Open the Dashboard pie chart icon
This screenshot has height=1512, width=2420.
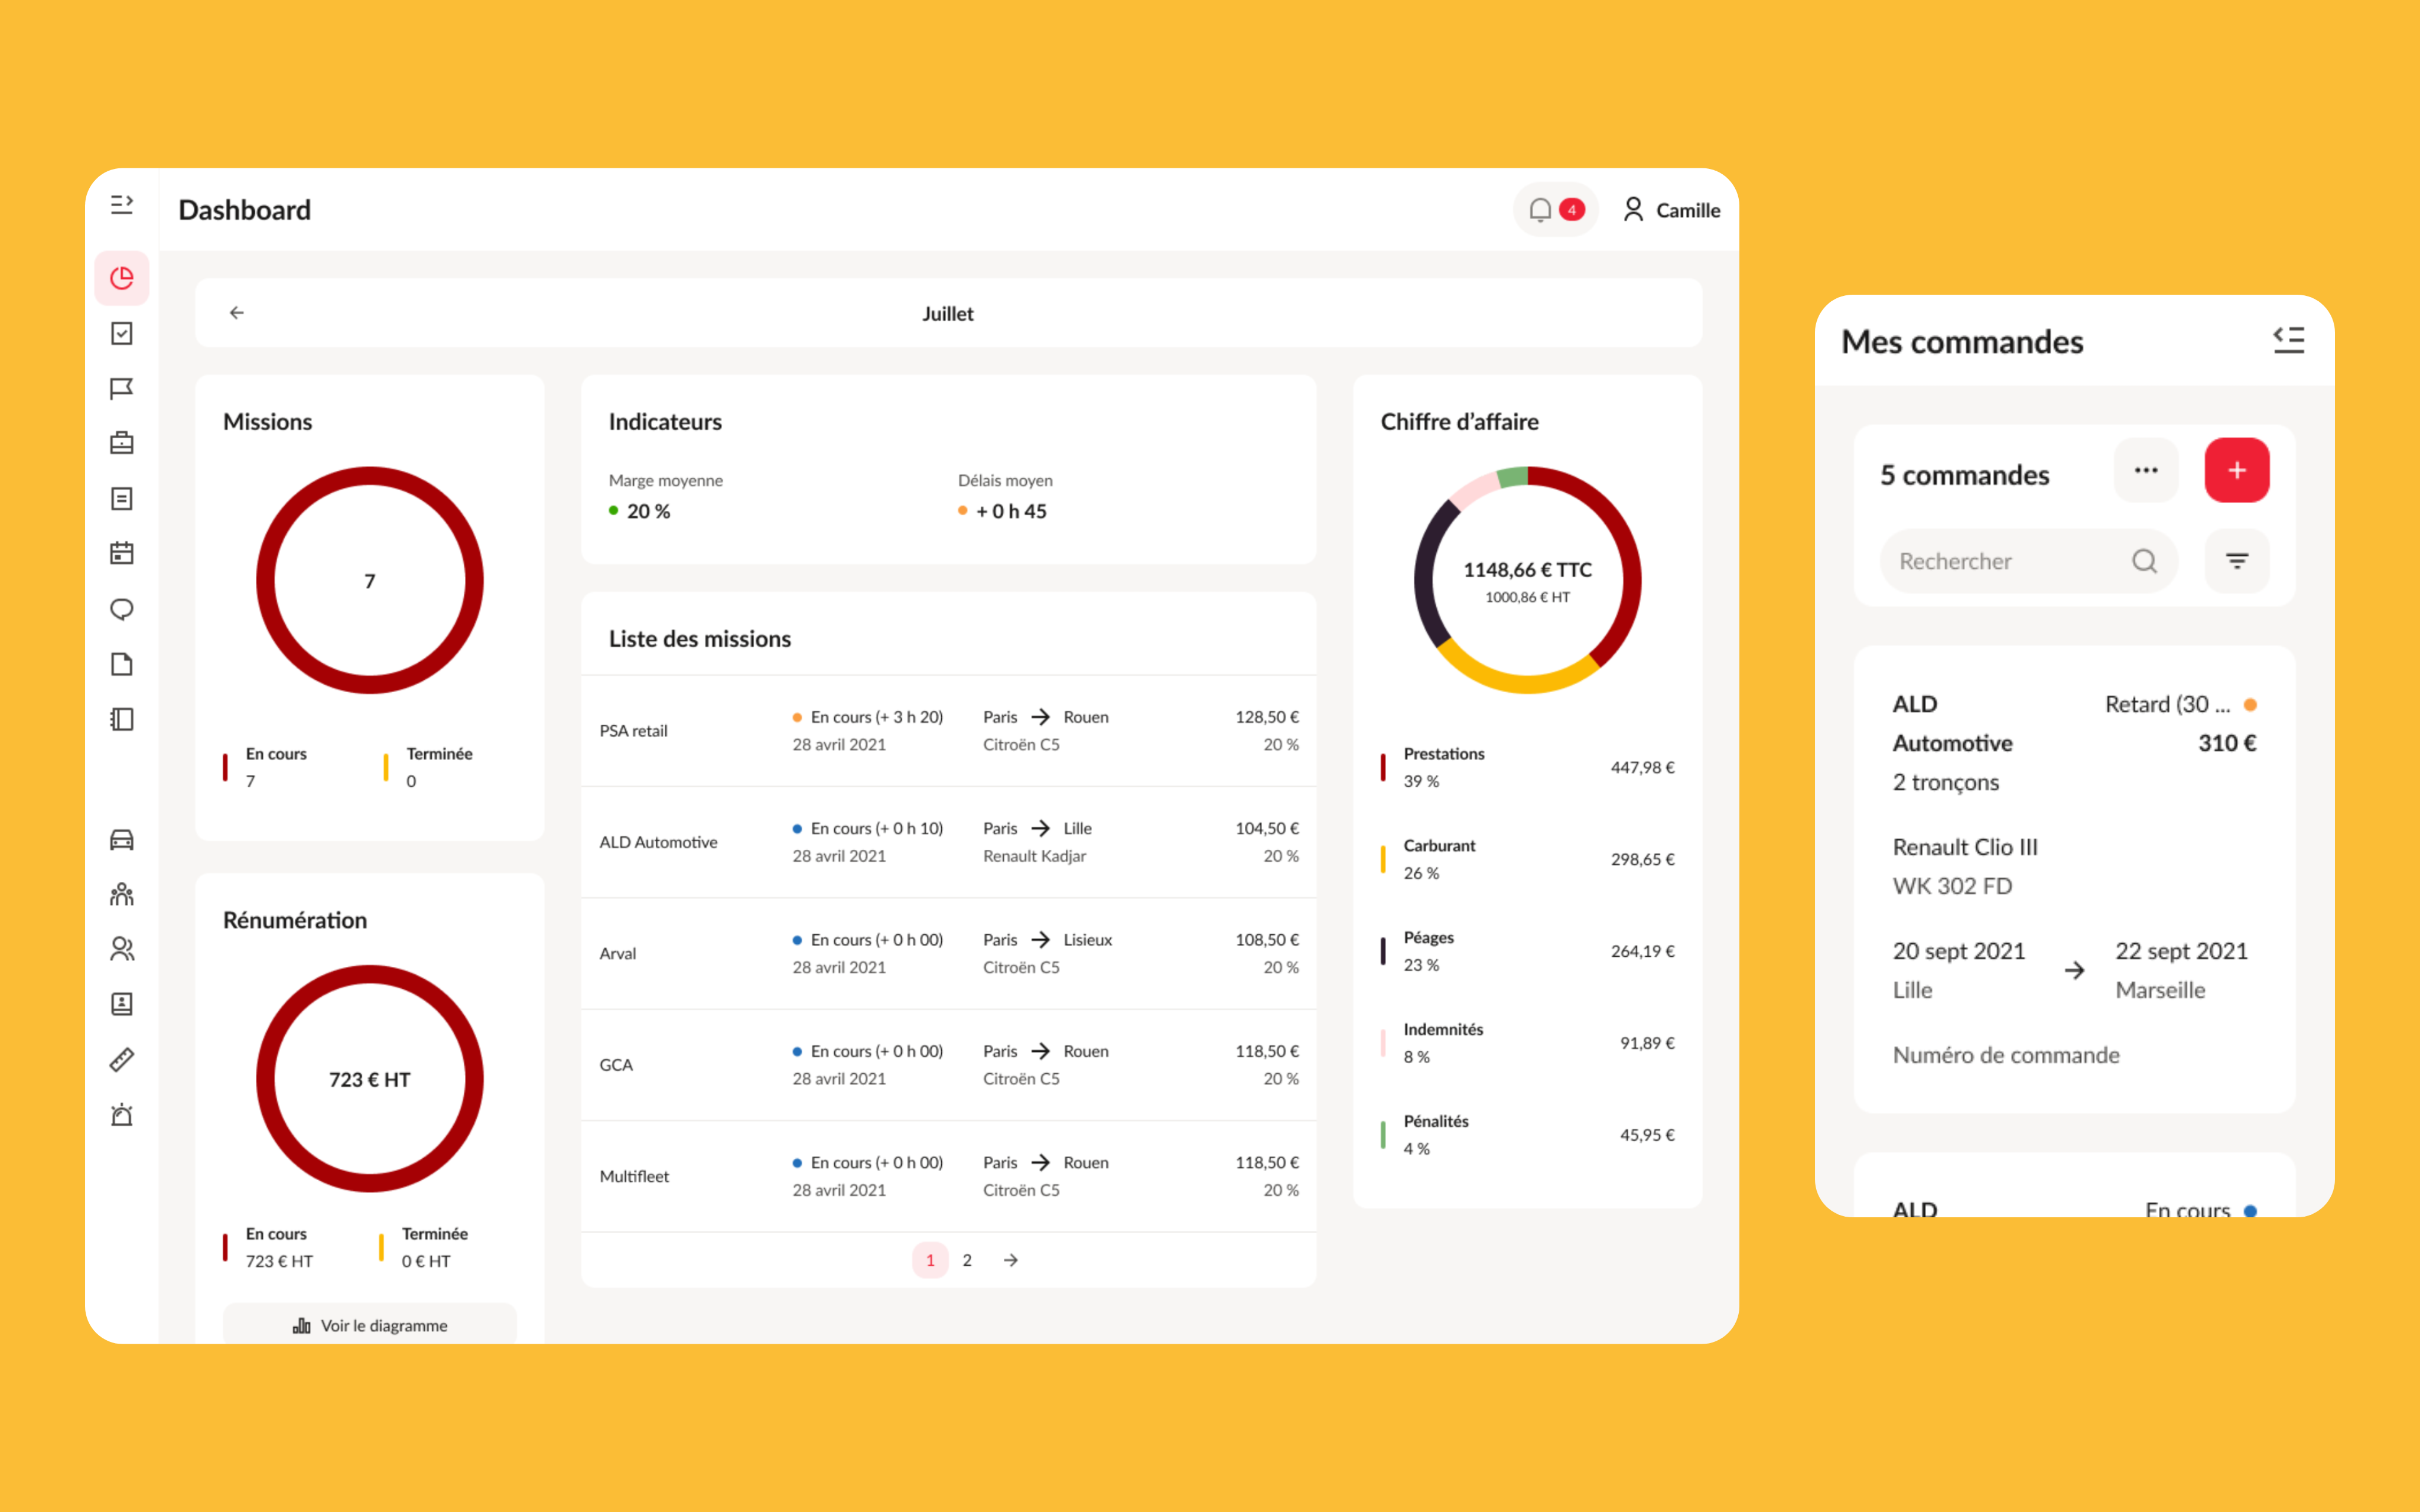point(121,278)
